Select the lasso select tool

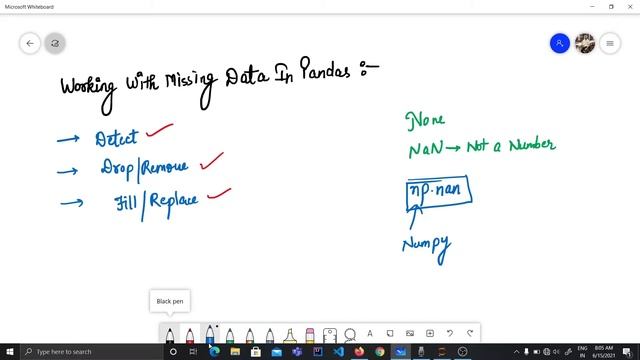pos(350,334)
